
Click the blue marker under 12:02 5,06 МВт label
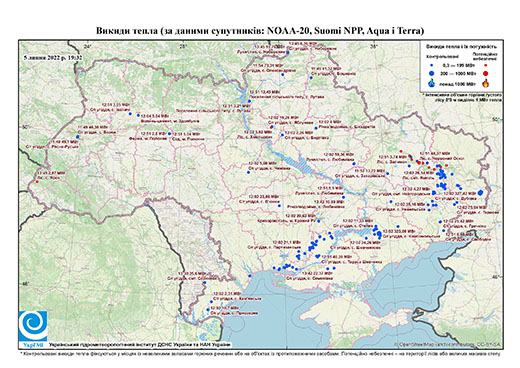click(x=248, y=172)
